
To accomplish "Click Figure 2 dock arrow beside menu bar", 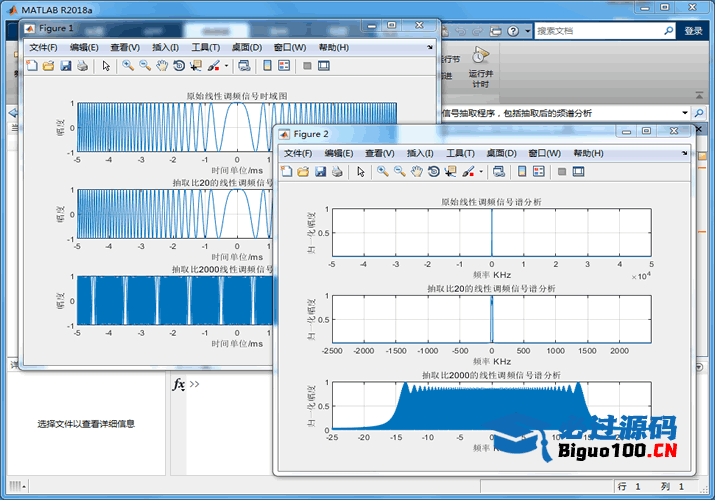I will [684, 153].
